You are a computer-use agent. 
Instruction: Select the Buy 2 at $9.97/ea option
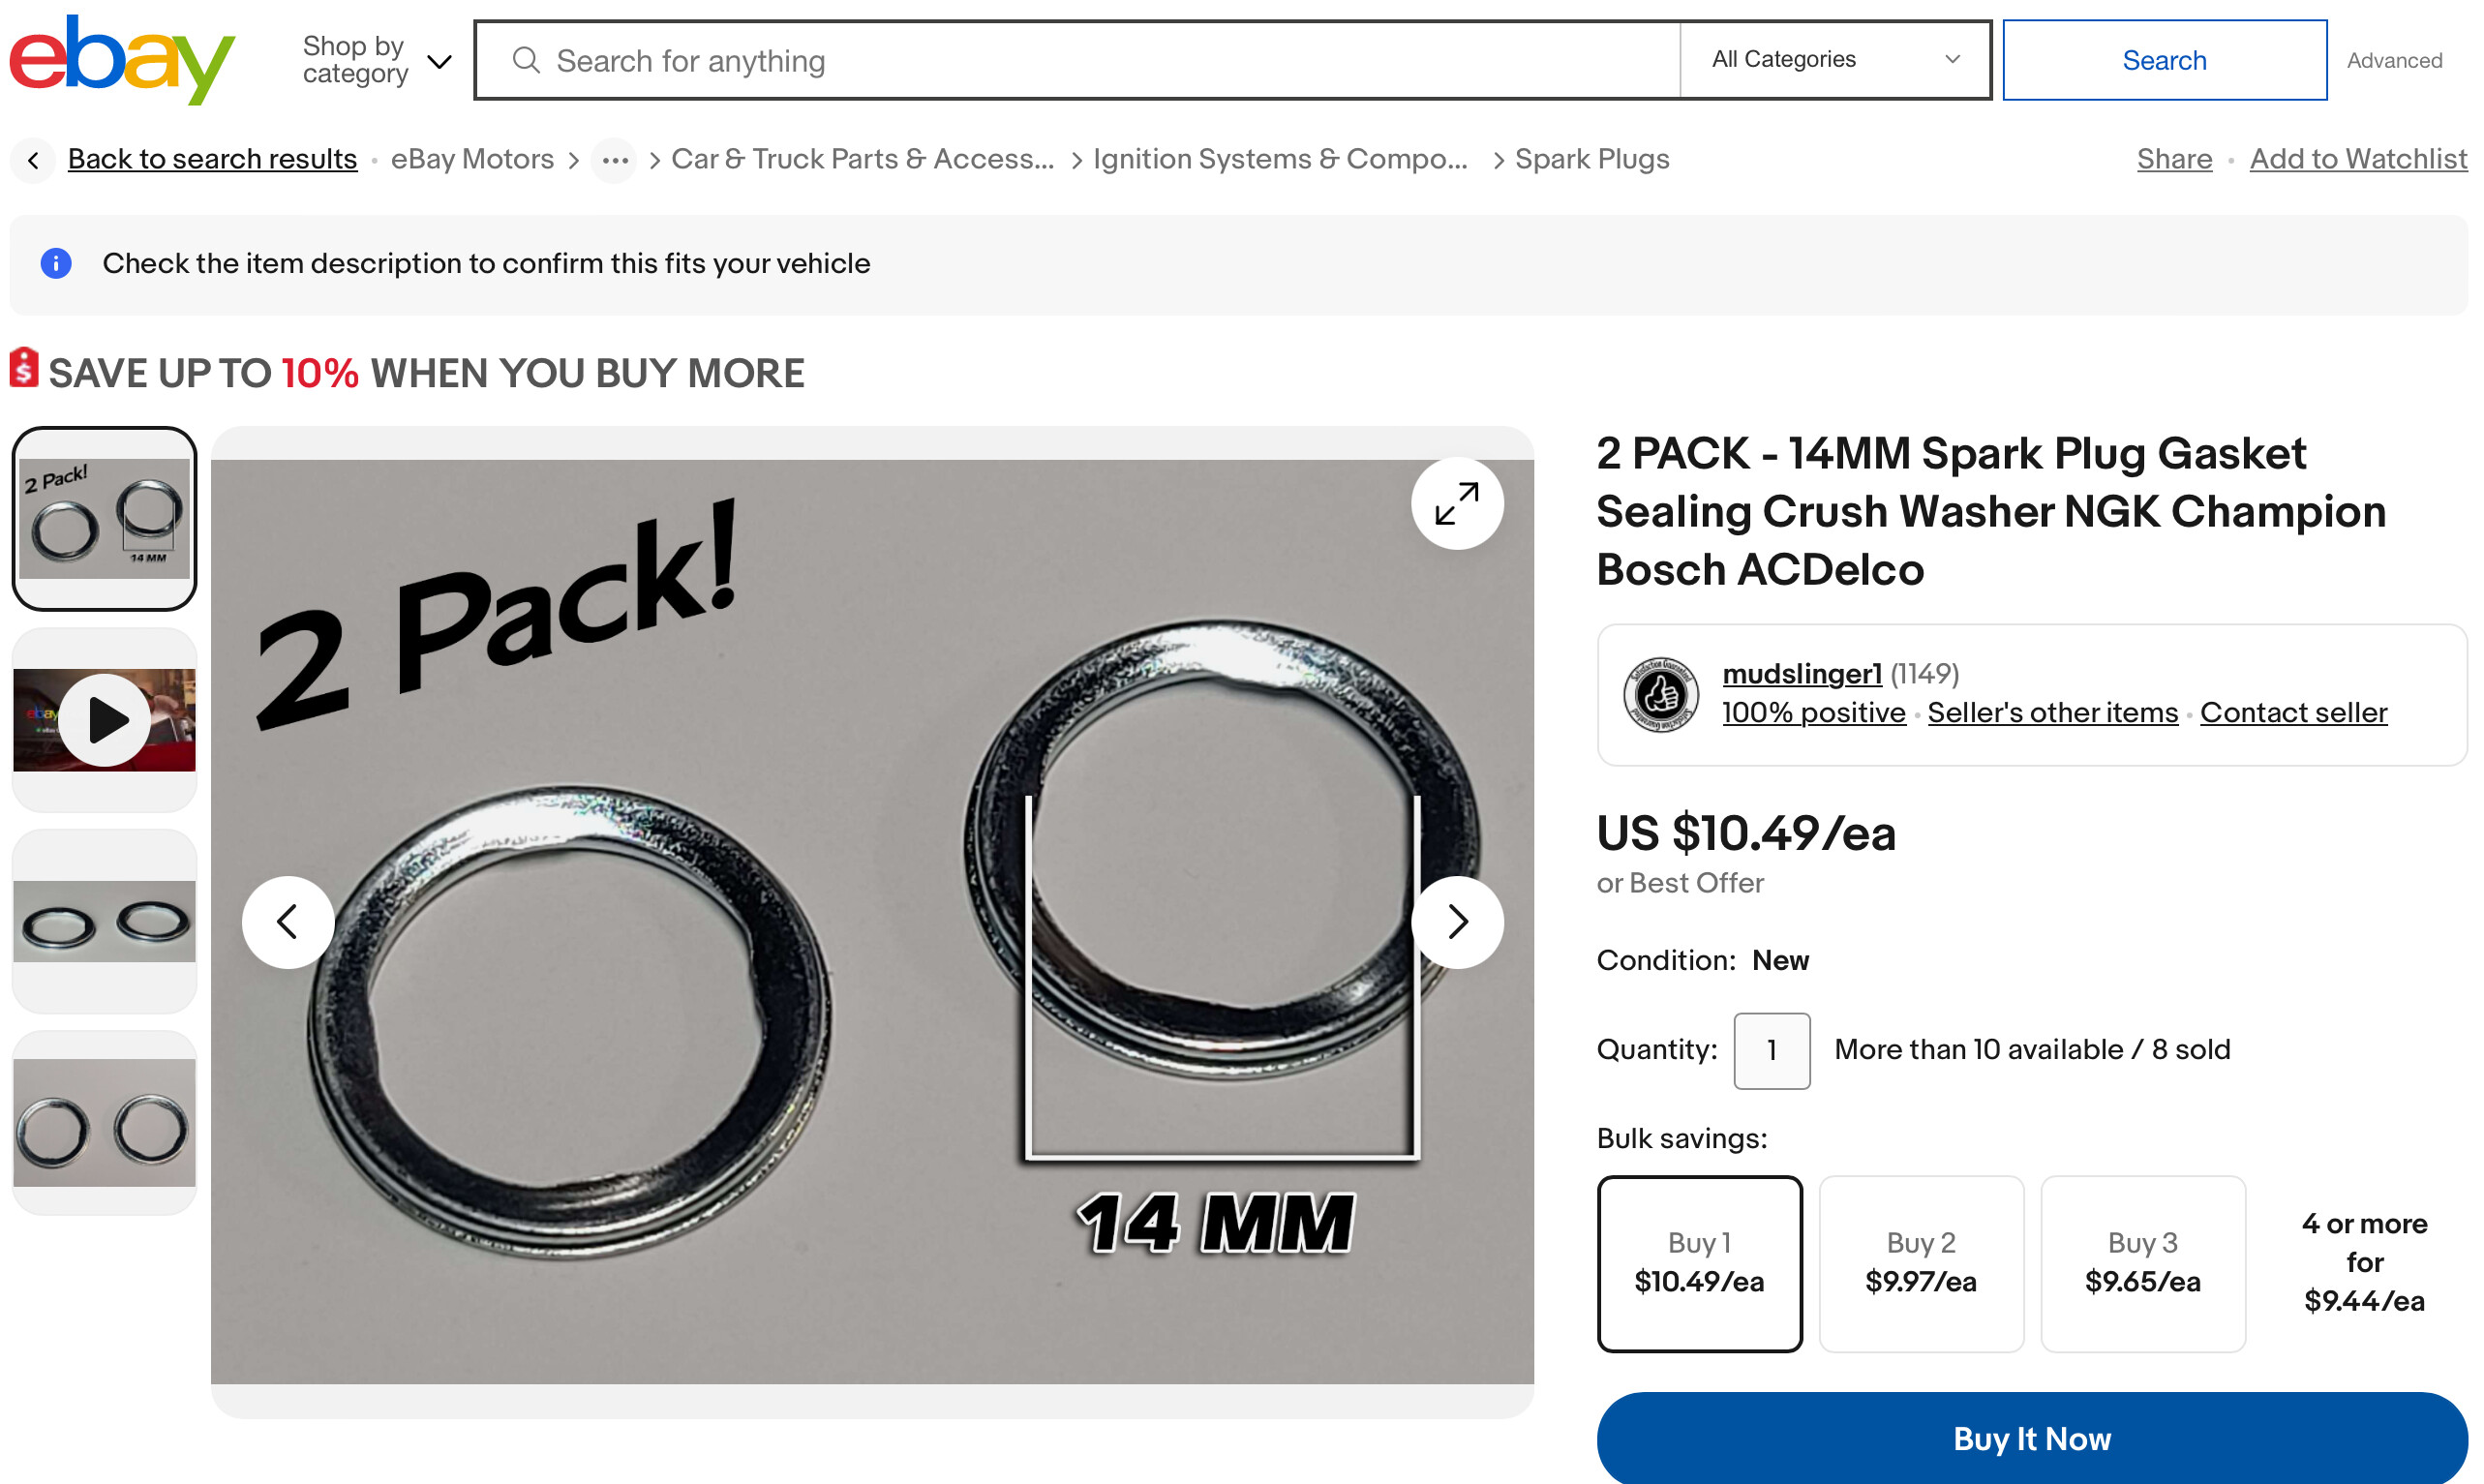(x=1920, y=1263)
